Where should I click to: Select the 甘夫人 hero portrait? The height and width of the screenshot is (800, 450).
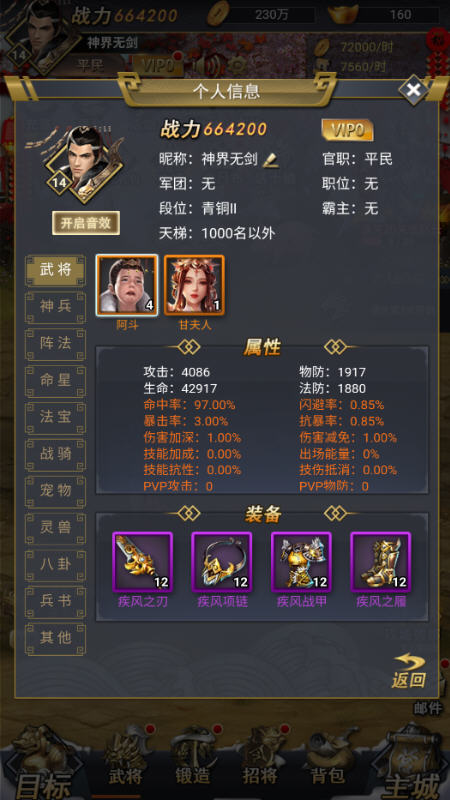[194, 286]
